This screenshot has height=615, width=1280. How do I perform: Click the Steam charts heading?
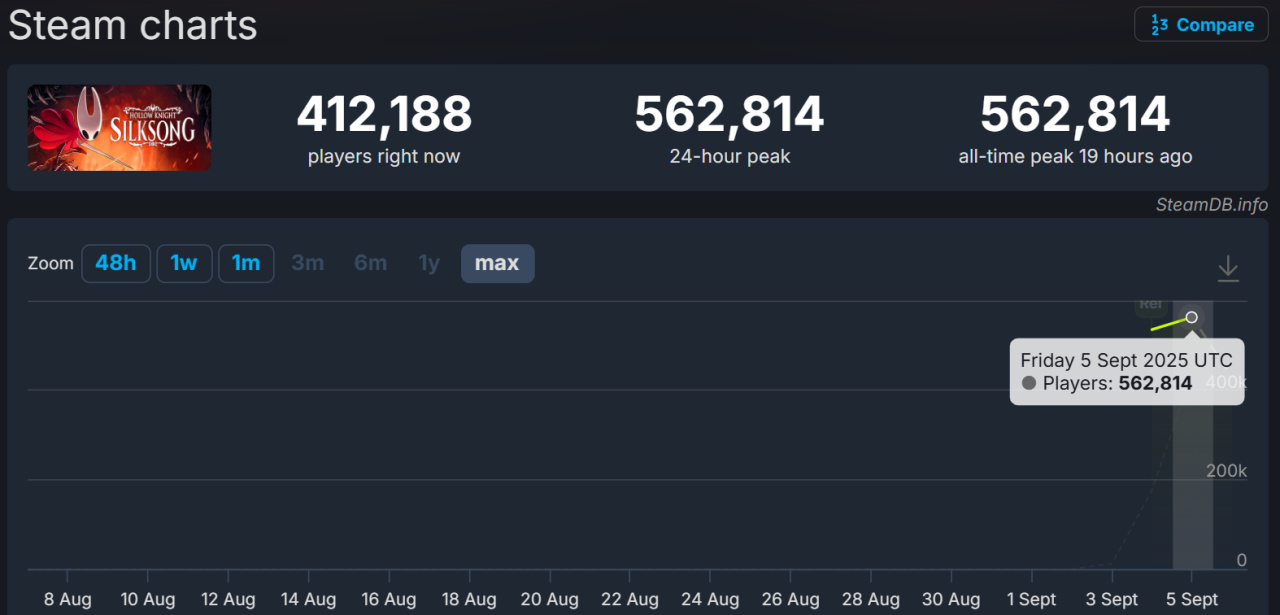tap(133, 25)
